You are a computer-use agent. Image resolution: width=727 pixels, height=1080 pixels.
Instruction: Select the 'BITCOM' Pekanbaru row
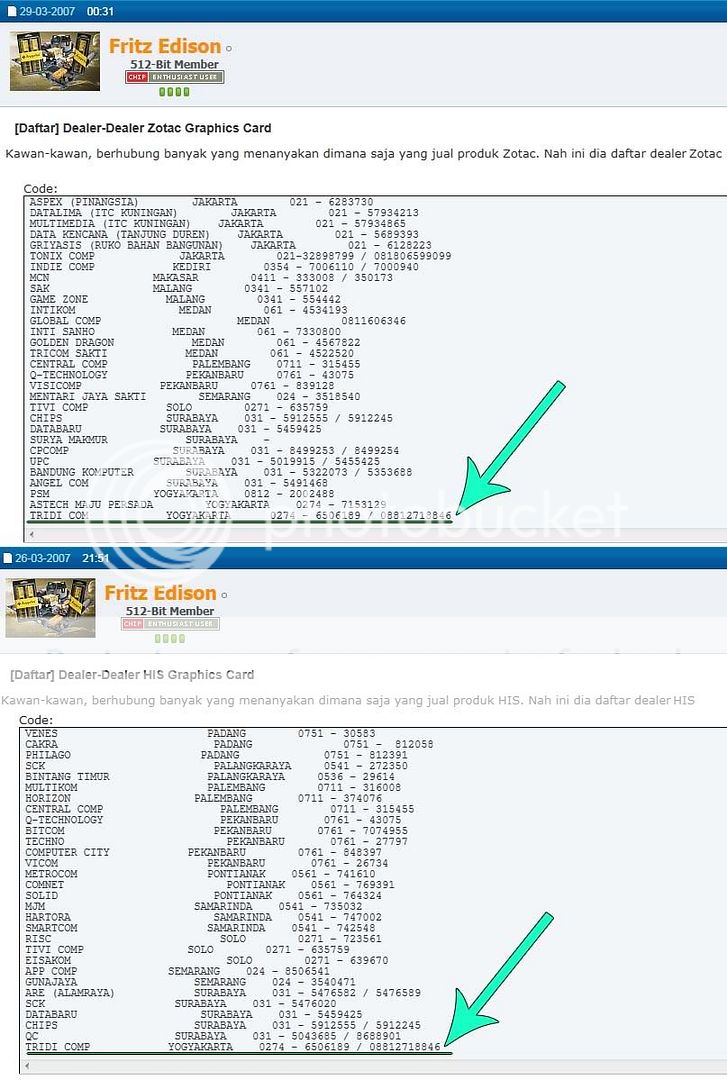(216, 831)
